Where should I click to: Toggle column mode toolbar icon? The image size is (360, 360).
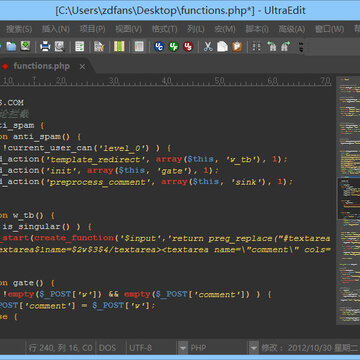point(119,46)
